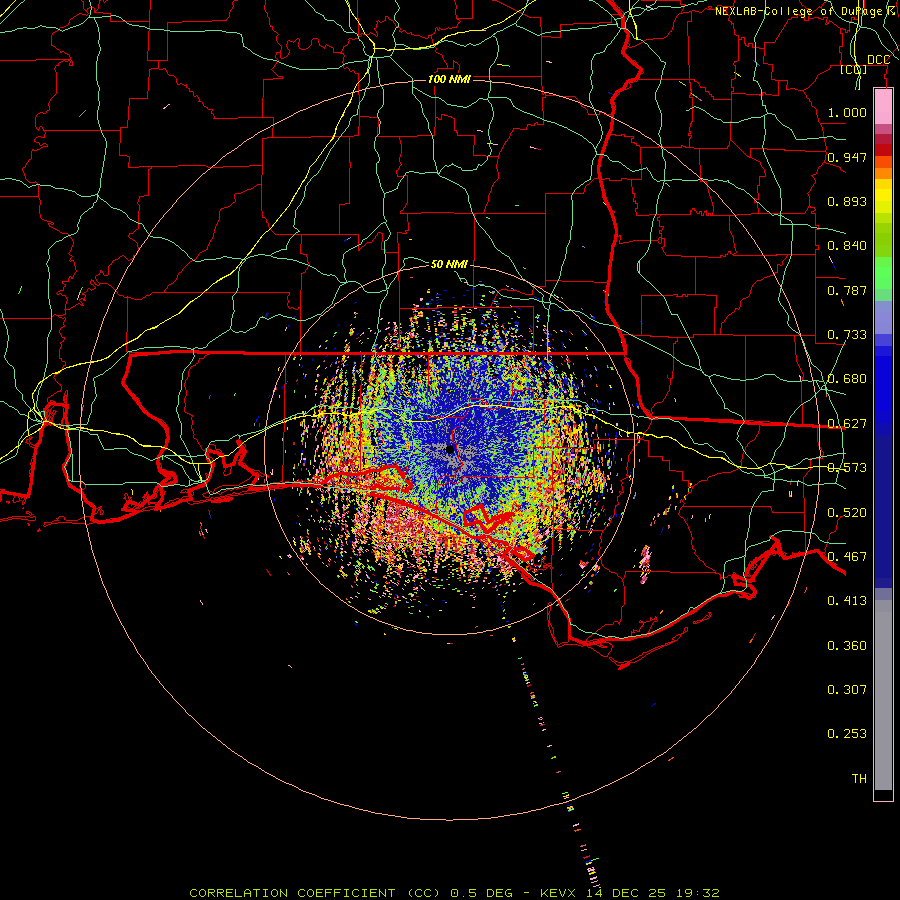Click the 0.680 scale value
The image size is (900, 900).
[847, 379]
